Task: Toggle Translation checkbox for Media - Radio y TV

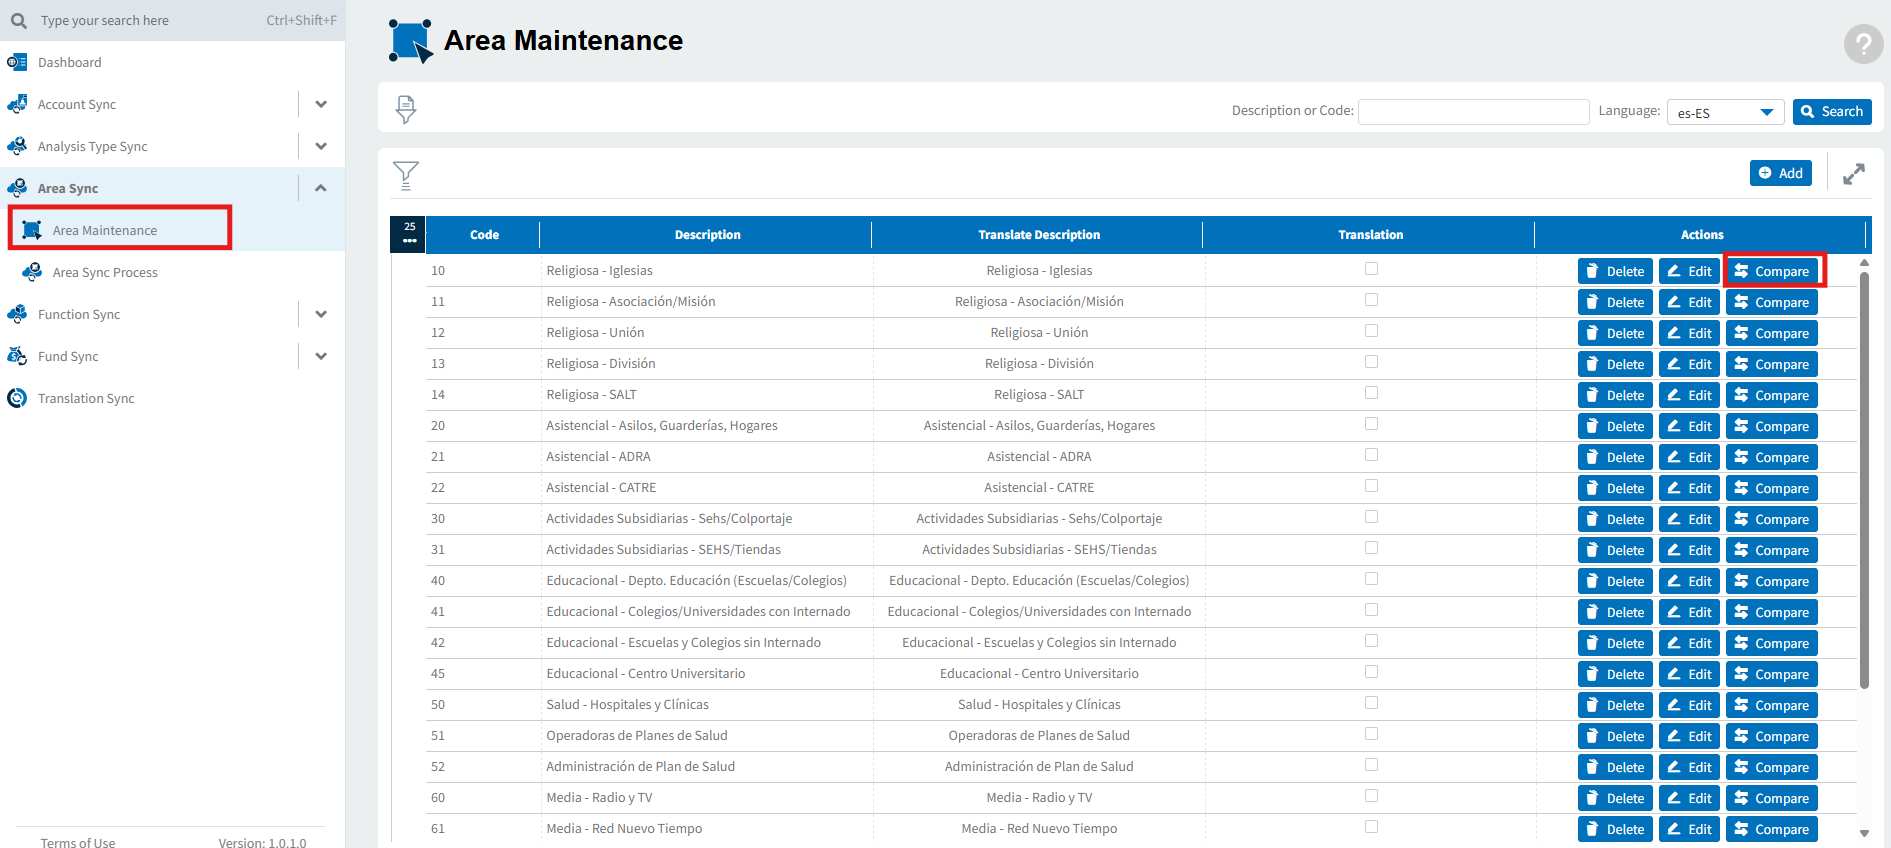Action: [x=1371, y=796]
